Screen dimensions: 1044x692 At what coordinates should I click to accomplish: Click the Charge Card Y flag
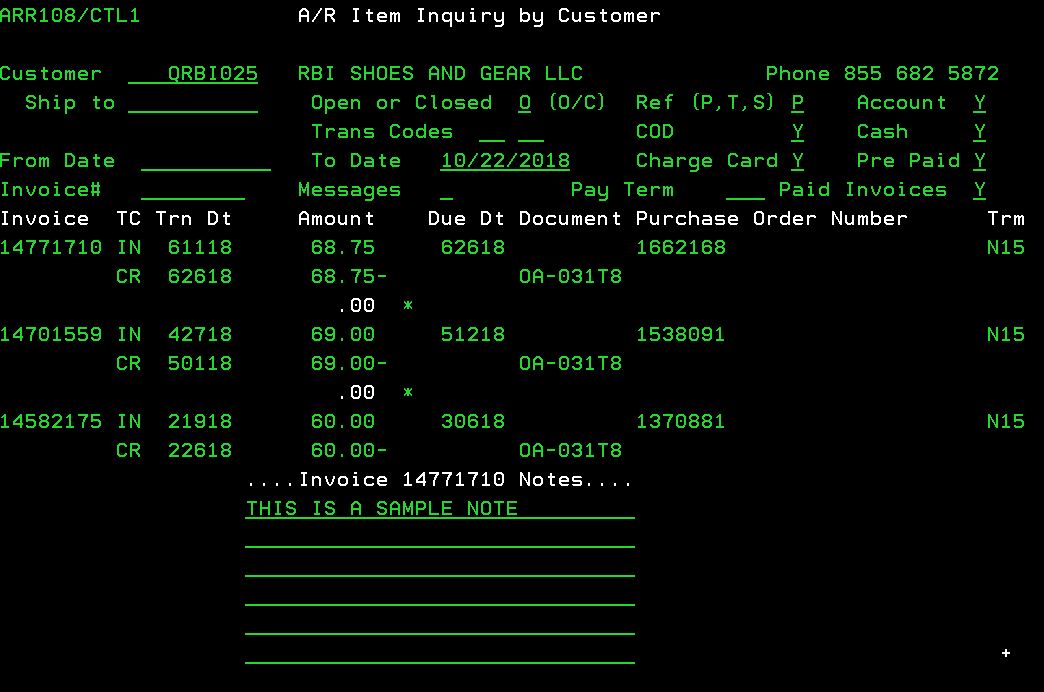(x=797, y=161)
